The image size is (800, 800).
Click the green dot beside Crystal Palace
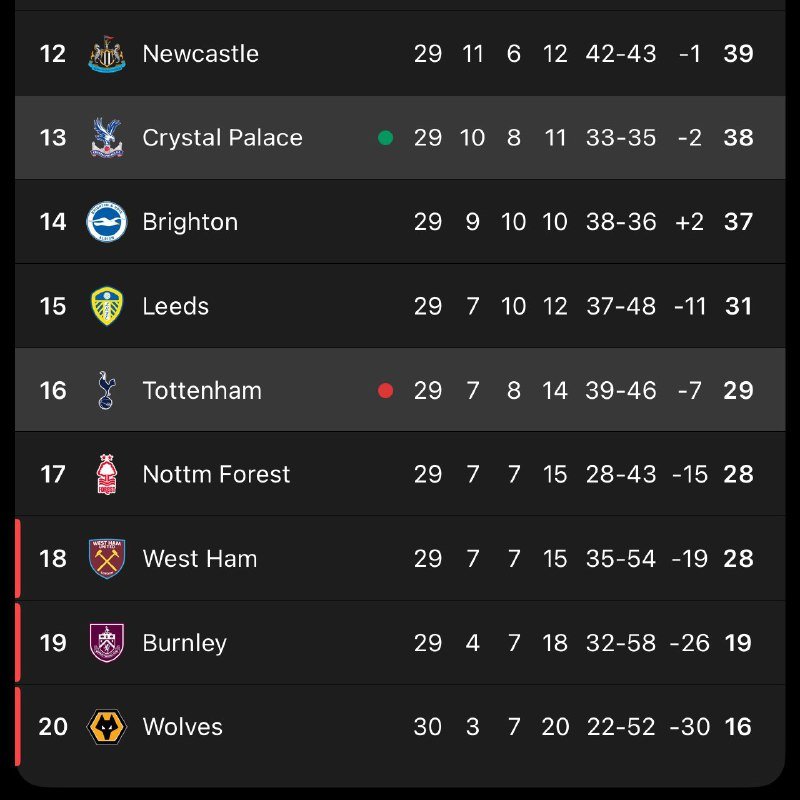point(385,138)
